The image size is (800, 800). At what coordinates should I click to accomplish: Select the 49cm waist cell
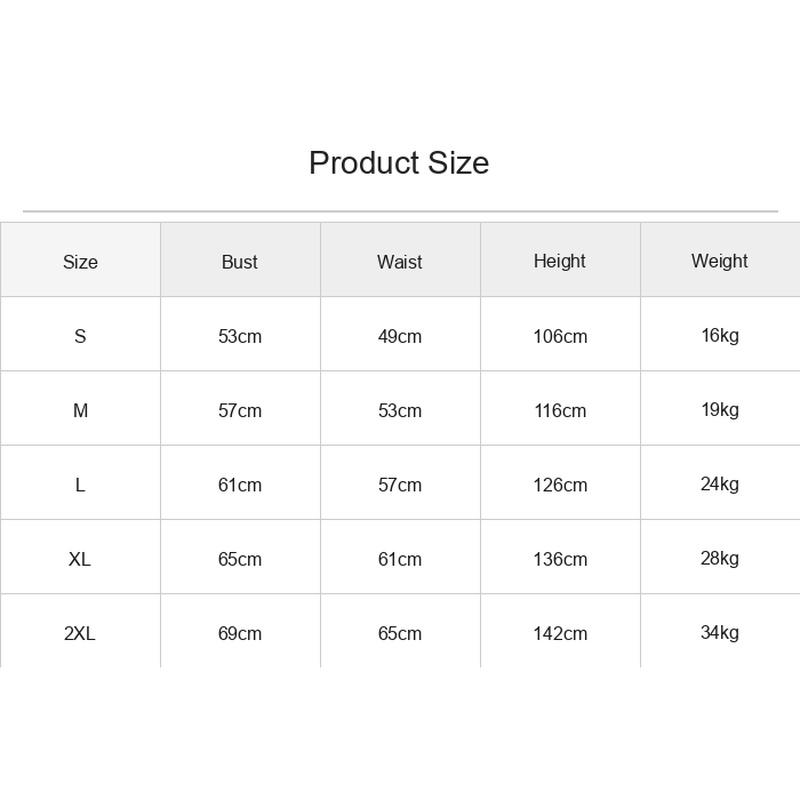click(x=399, y=336)
